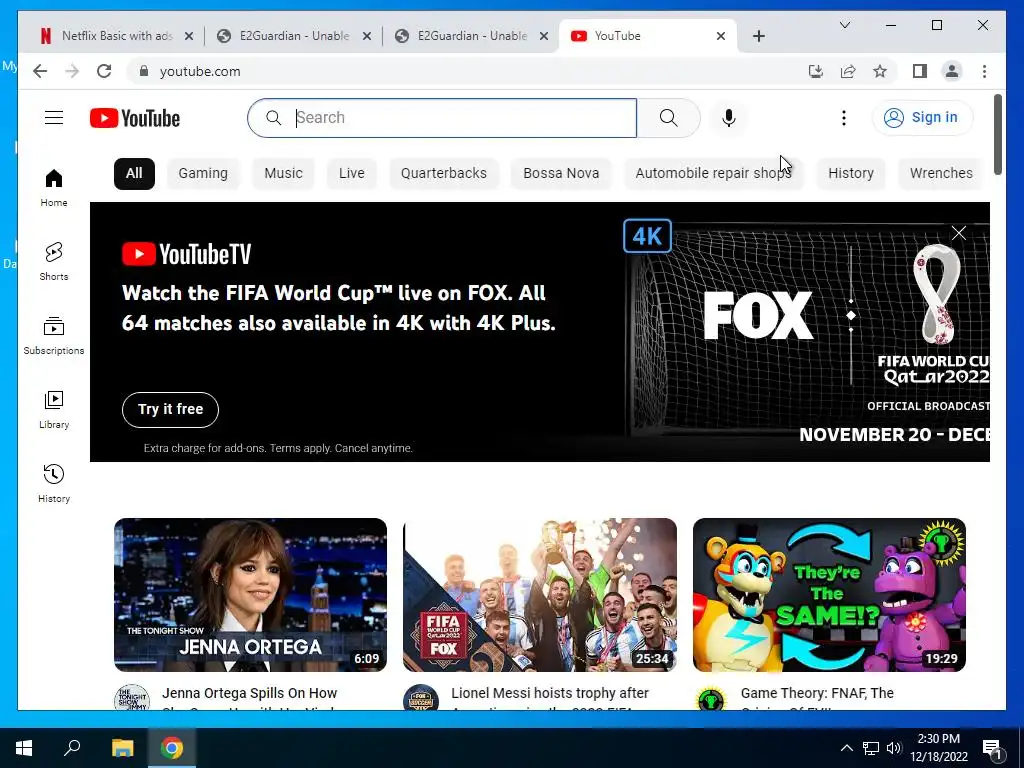This screenshot has width=1024, height=768.
Task: Click Game Theory channel avatar
Action: [711, 698]
